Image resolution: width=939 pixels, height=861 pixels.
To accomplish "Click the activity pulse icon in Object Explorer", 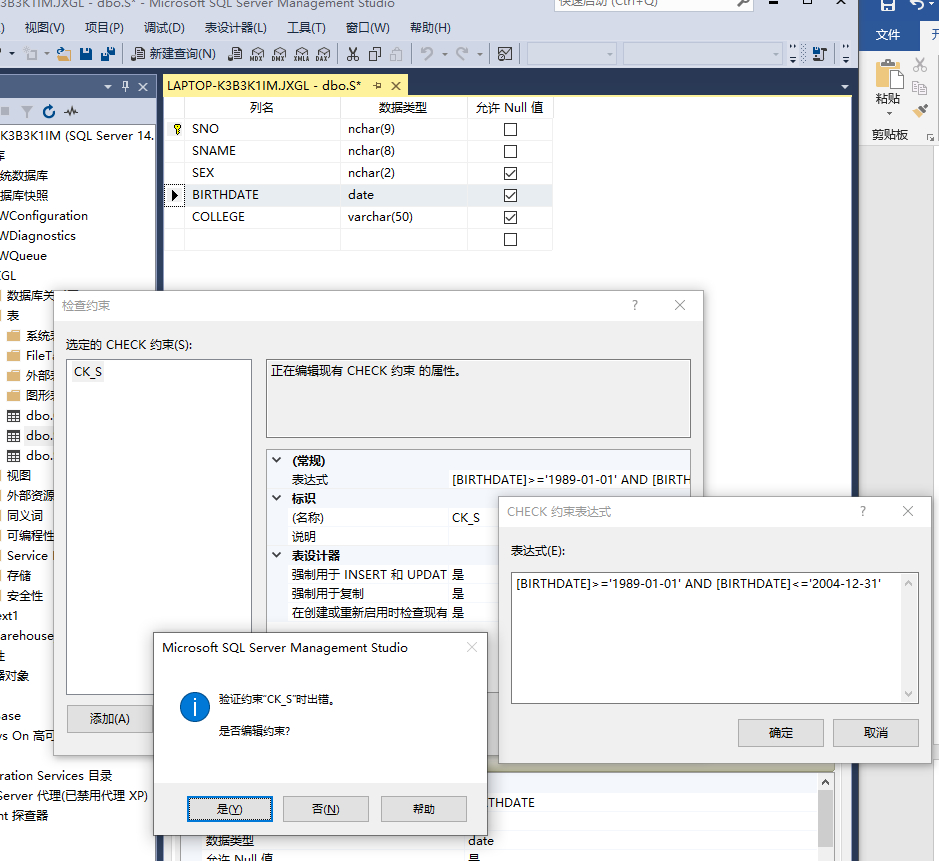I will point(71,111).
